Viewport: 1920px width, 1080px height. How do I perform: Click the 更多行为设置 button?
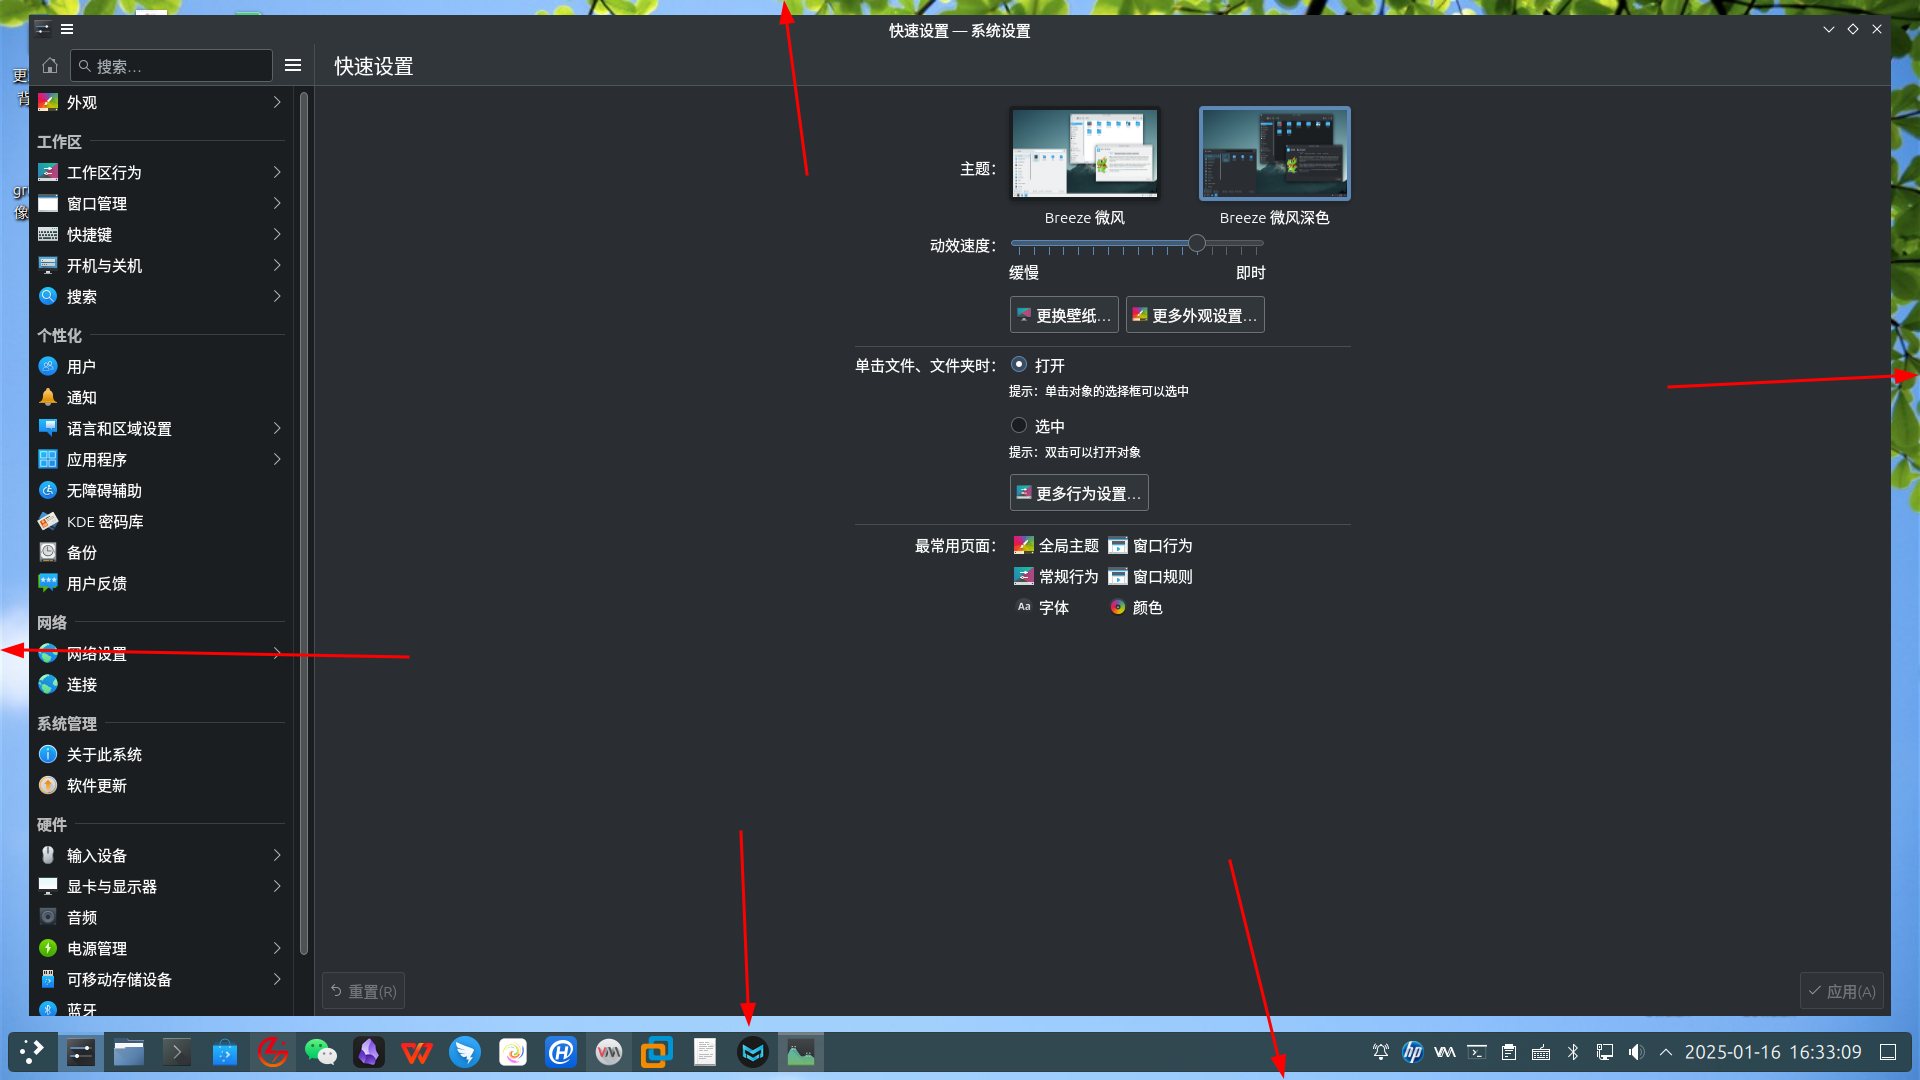(x=1079, y=493)
